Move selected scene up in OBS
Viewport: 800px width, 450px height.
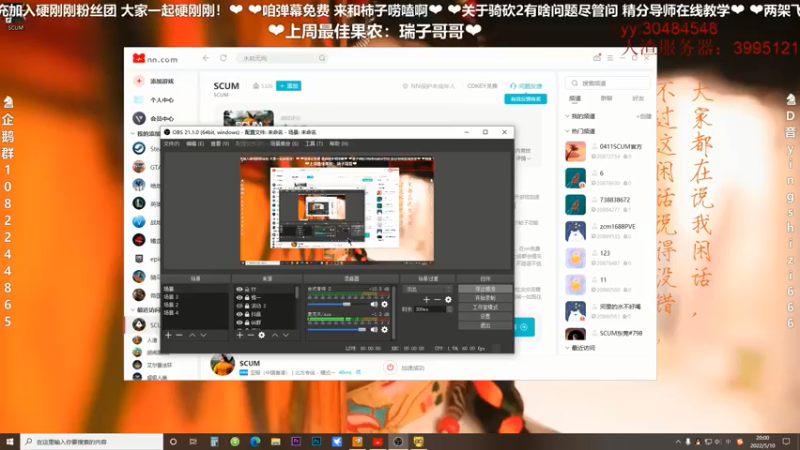(x=192, y=335)
